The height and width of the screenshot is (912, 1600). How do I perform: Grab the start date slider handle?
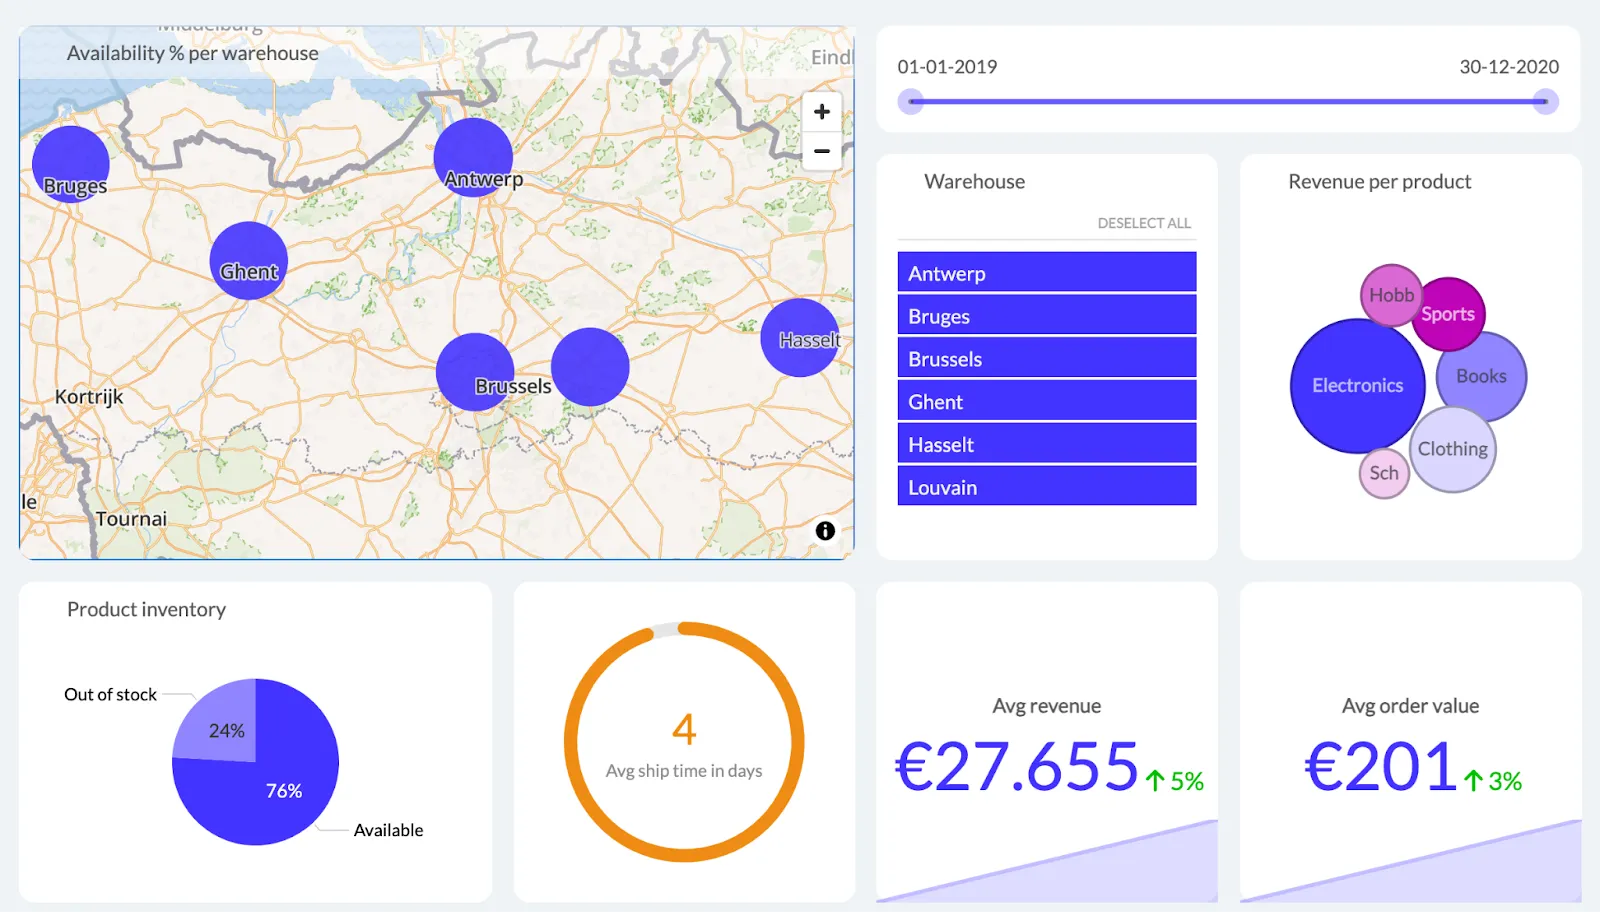point(910,101)
